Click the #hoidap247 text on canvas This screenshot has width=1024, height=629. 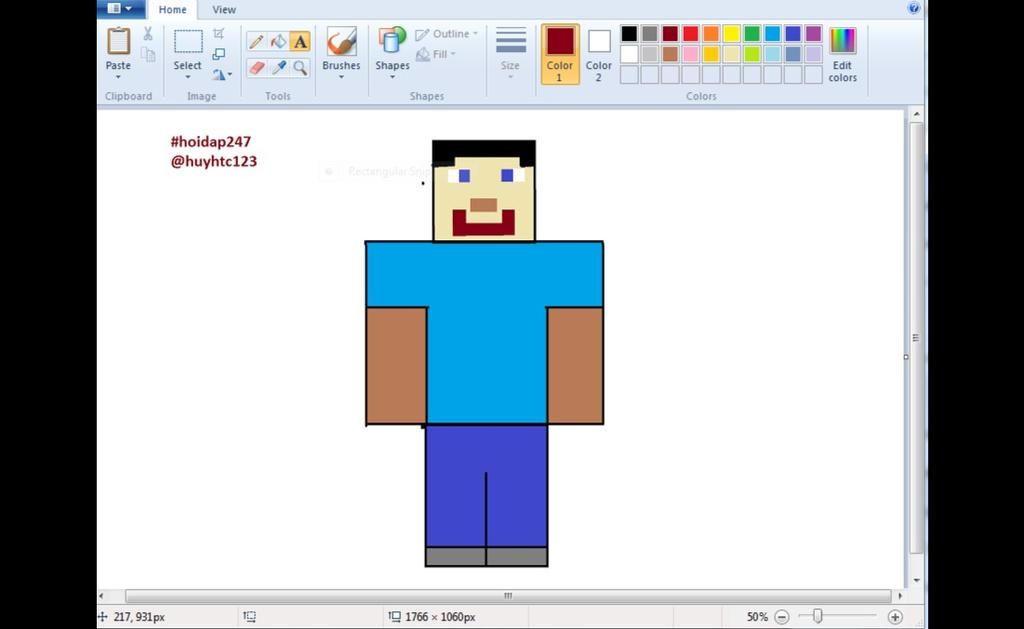(x=211, y=142)
